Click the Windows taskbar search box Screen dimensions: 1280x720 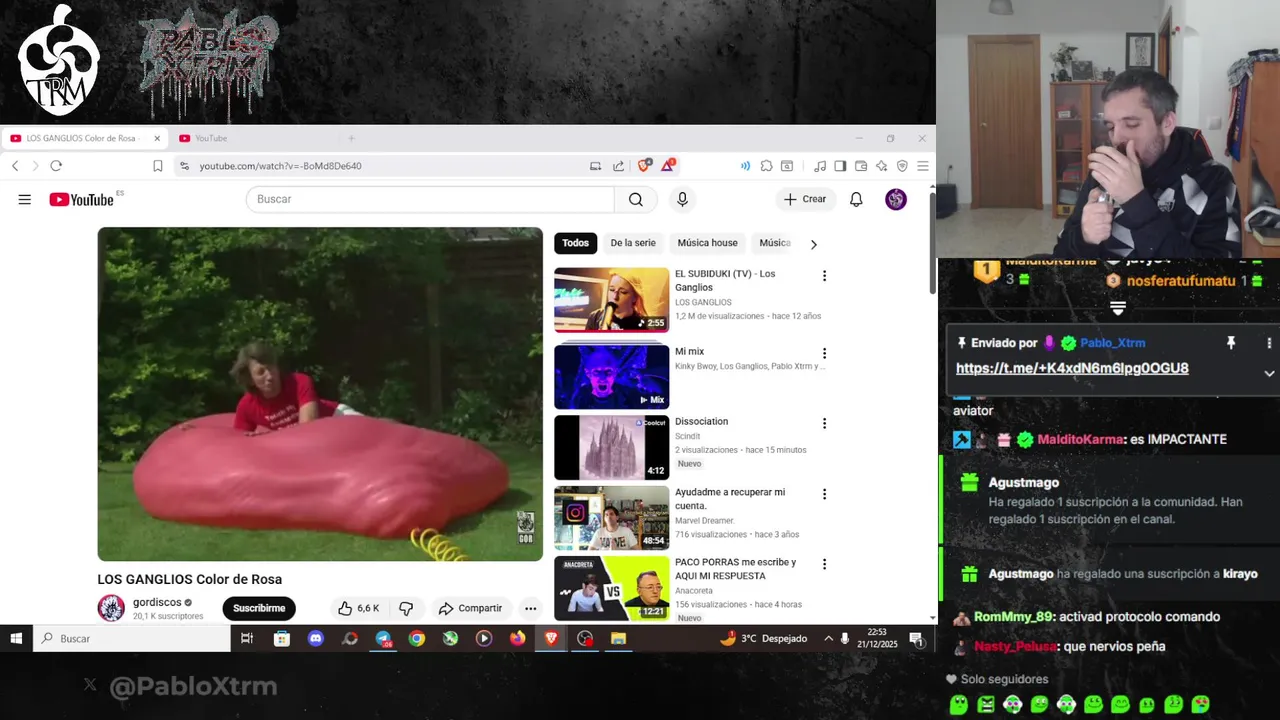pyautogui.click(x=132, y=638)
